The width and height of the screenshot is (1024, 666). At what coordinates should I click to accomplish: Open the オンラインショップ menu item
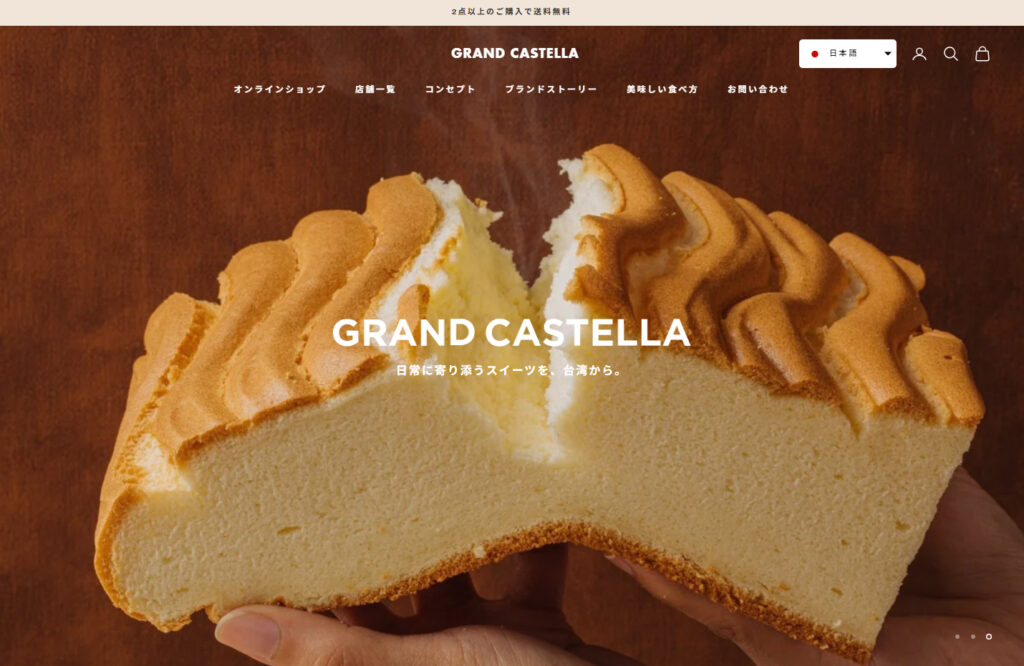point(280,89)
